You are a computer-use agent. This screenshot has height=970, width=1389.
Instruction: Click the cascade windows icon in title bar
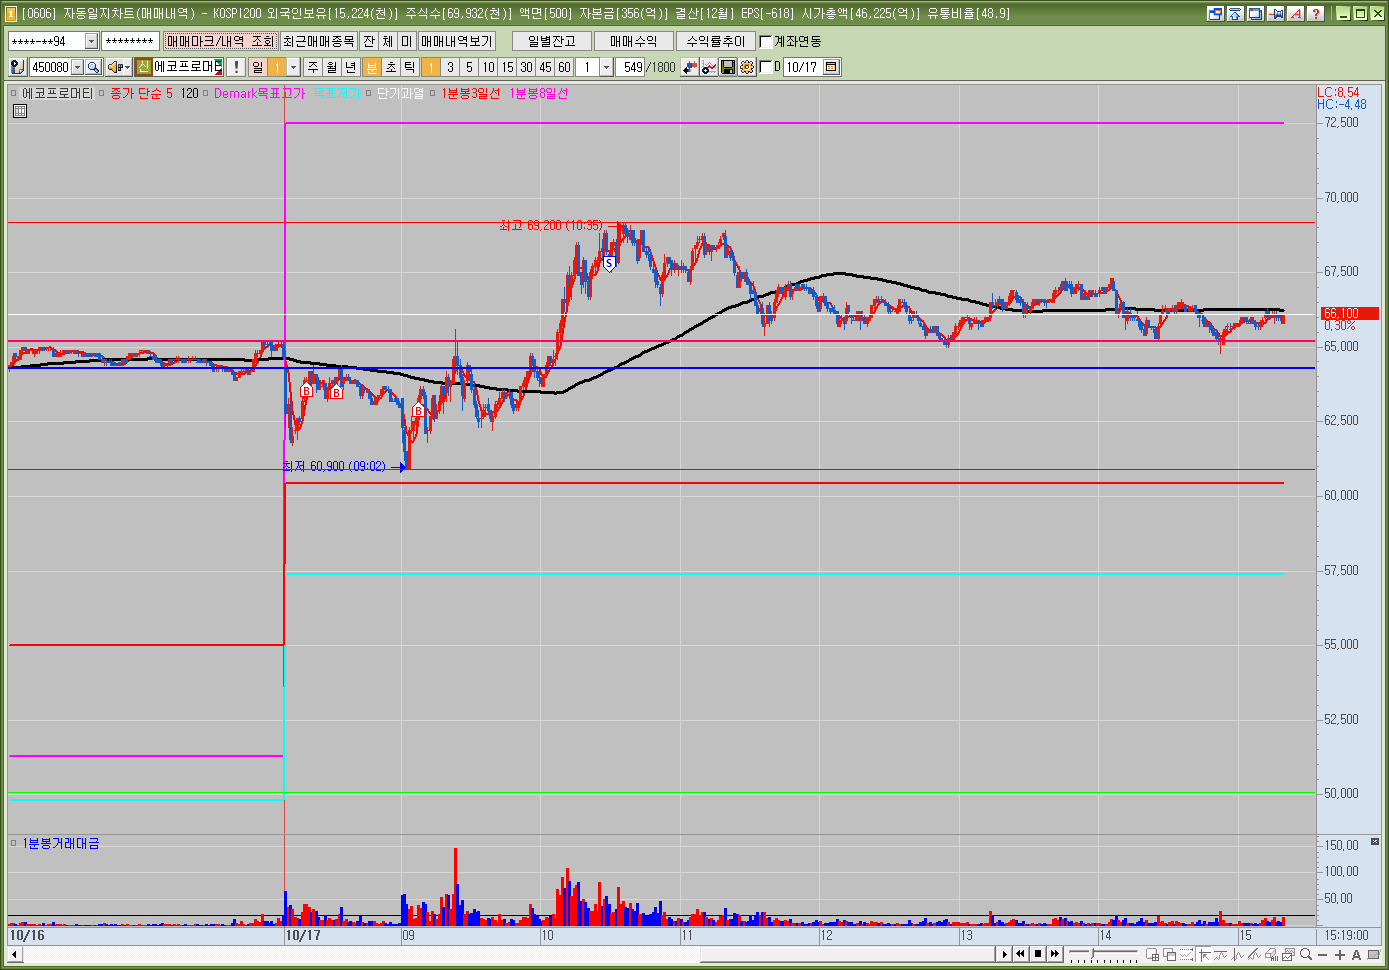click(x=1255, y=13)
